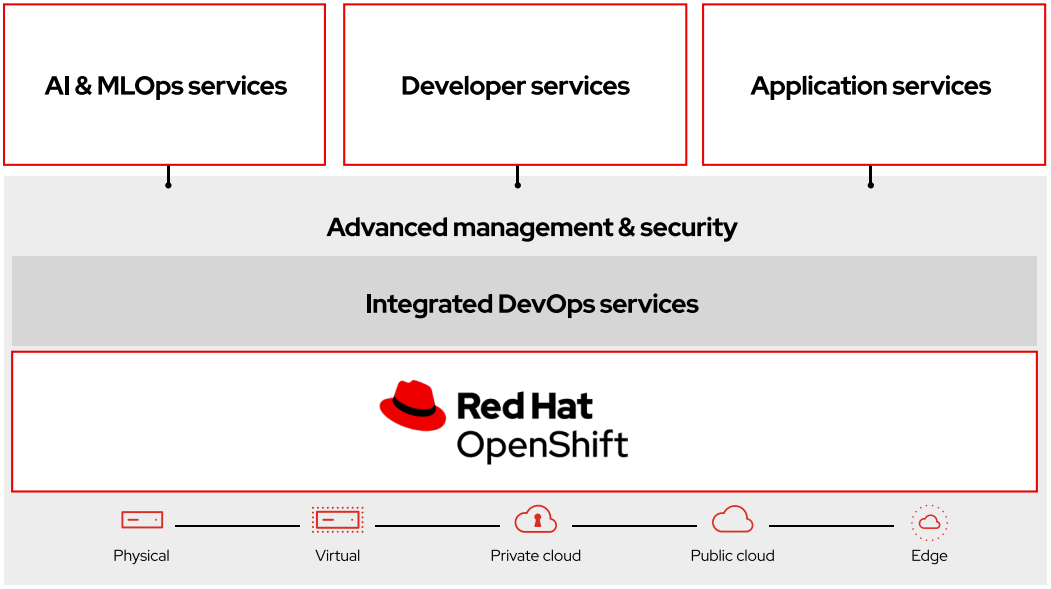Select the Private cloud icon with padlock

coord(536,519)
